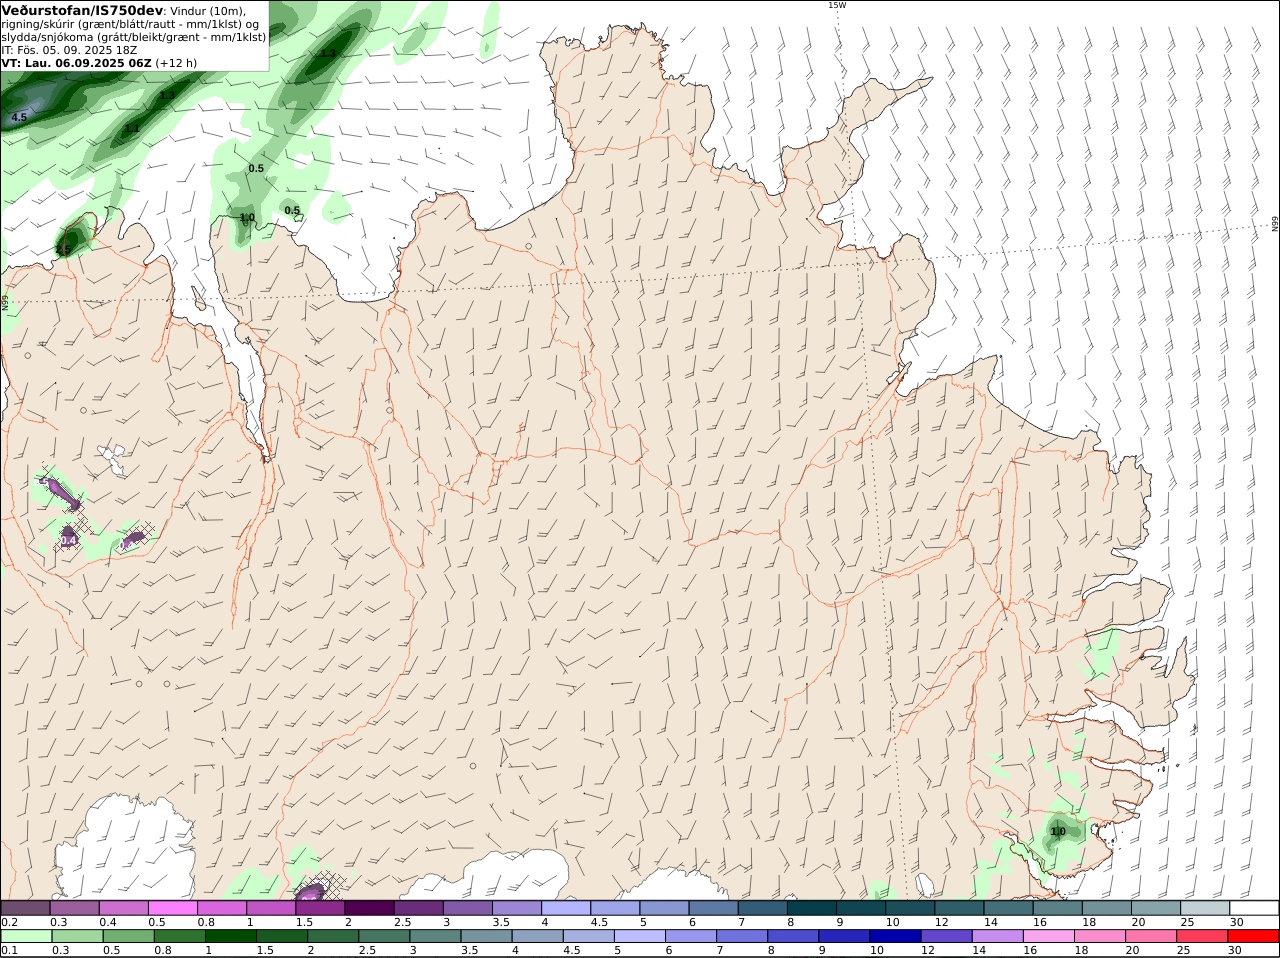
Task: Click the initial time 'IT: Fös. 05. 09. 2025 18Z'
Action: click(x=69, y=49)
